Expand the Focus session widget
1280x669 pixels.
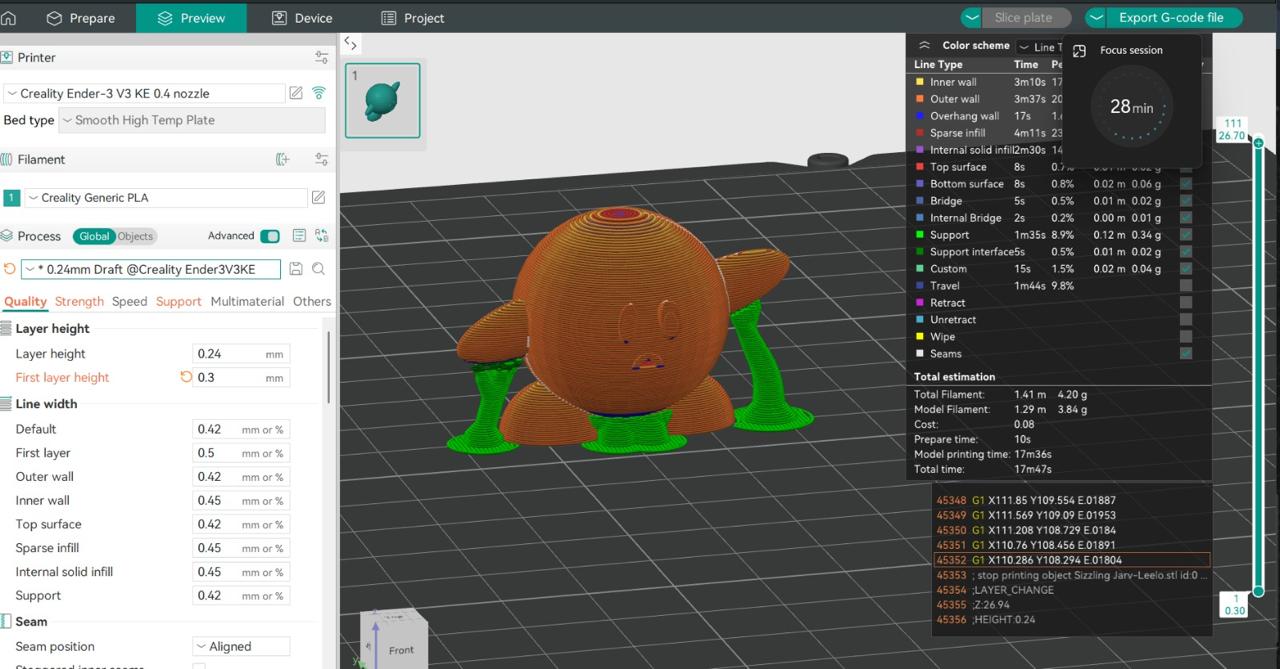click(x=1079, y=51)
